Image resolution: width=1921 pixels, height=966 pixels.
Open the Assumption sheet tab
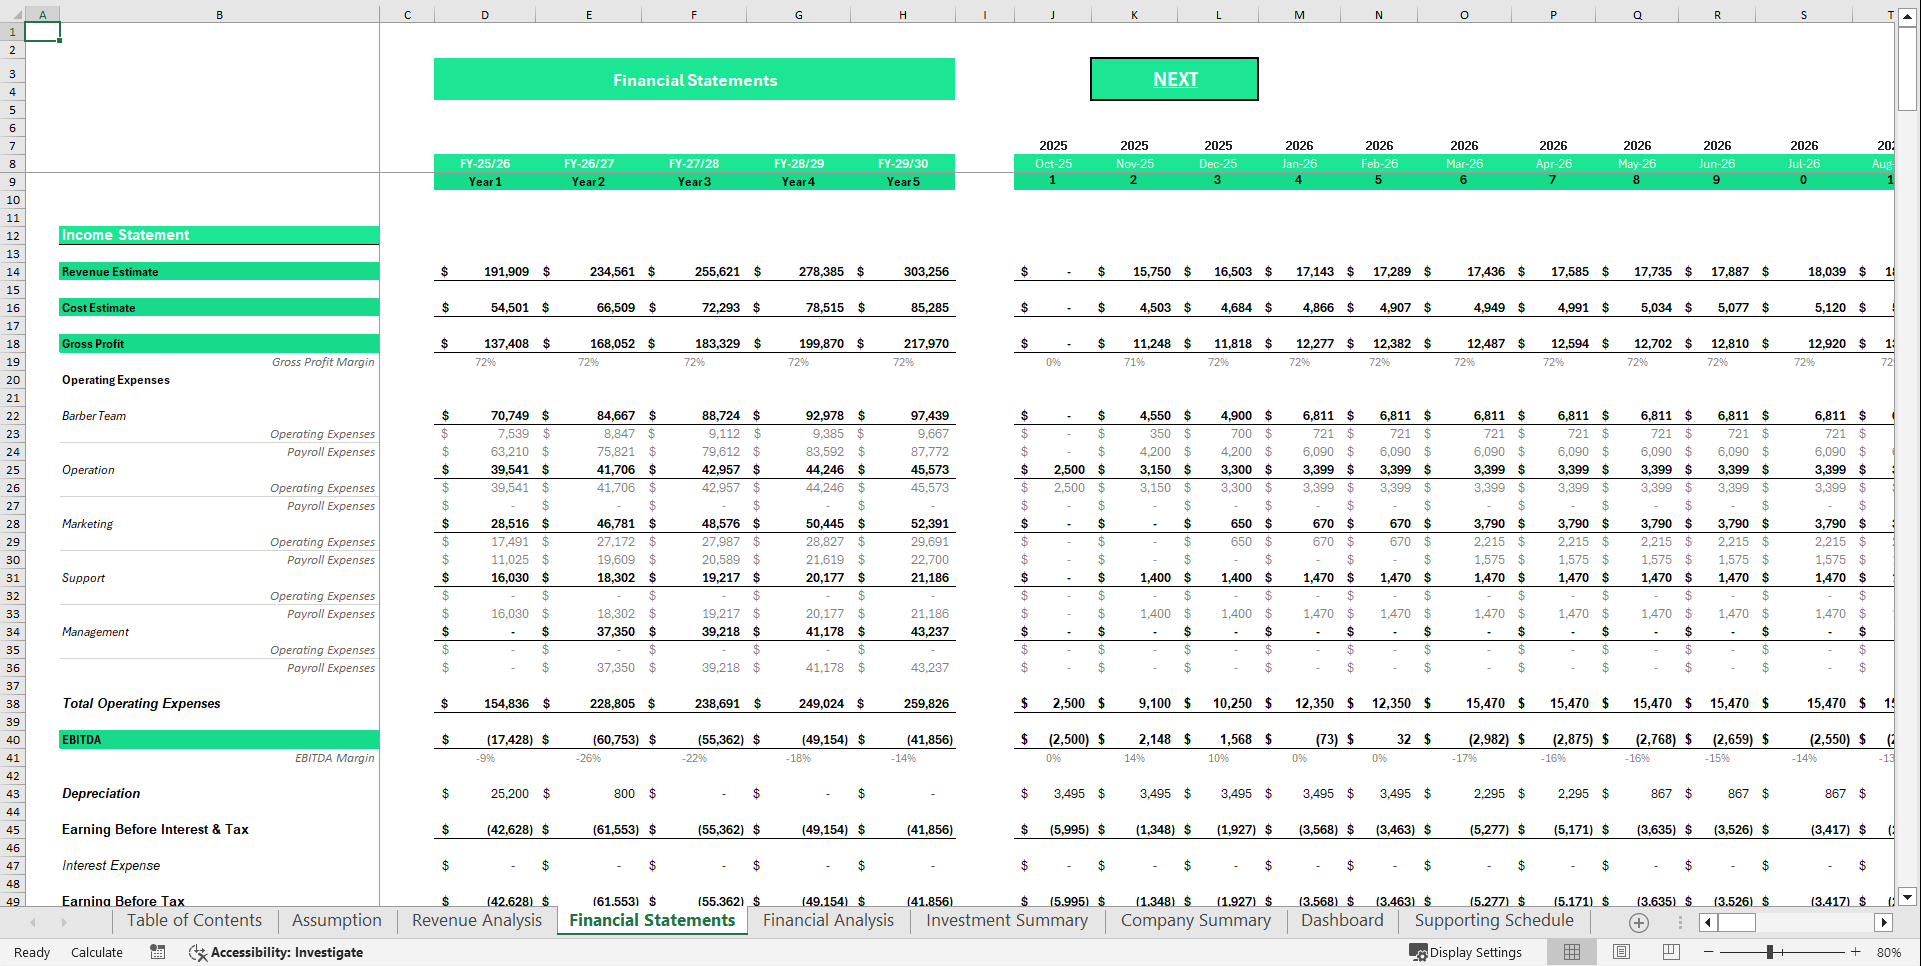pyautogui.click(x=336, y=920)
